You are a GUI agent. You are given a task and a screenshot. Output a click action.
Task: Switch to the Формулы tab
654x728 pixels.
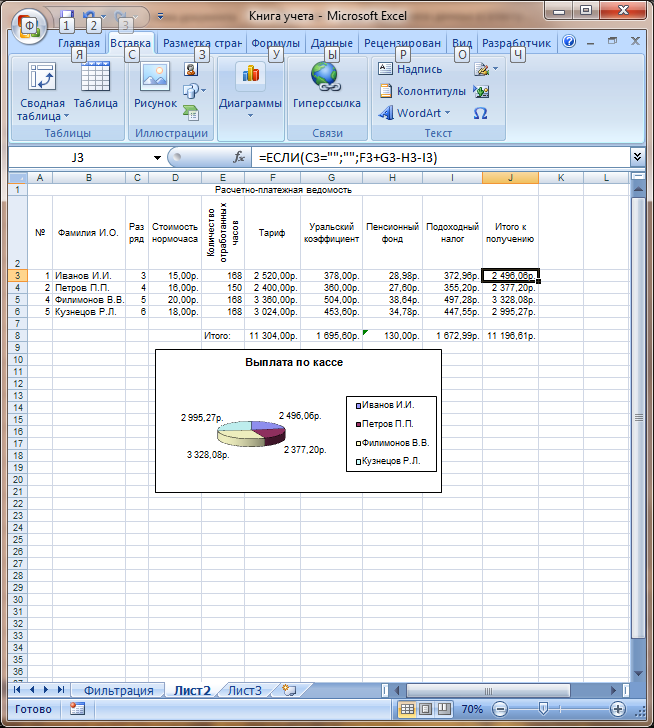click(x=276, y=43)
